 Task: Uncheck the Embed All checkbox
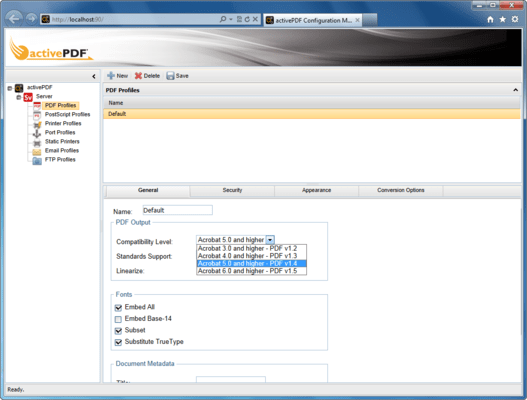118,308
